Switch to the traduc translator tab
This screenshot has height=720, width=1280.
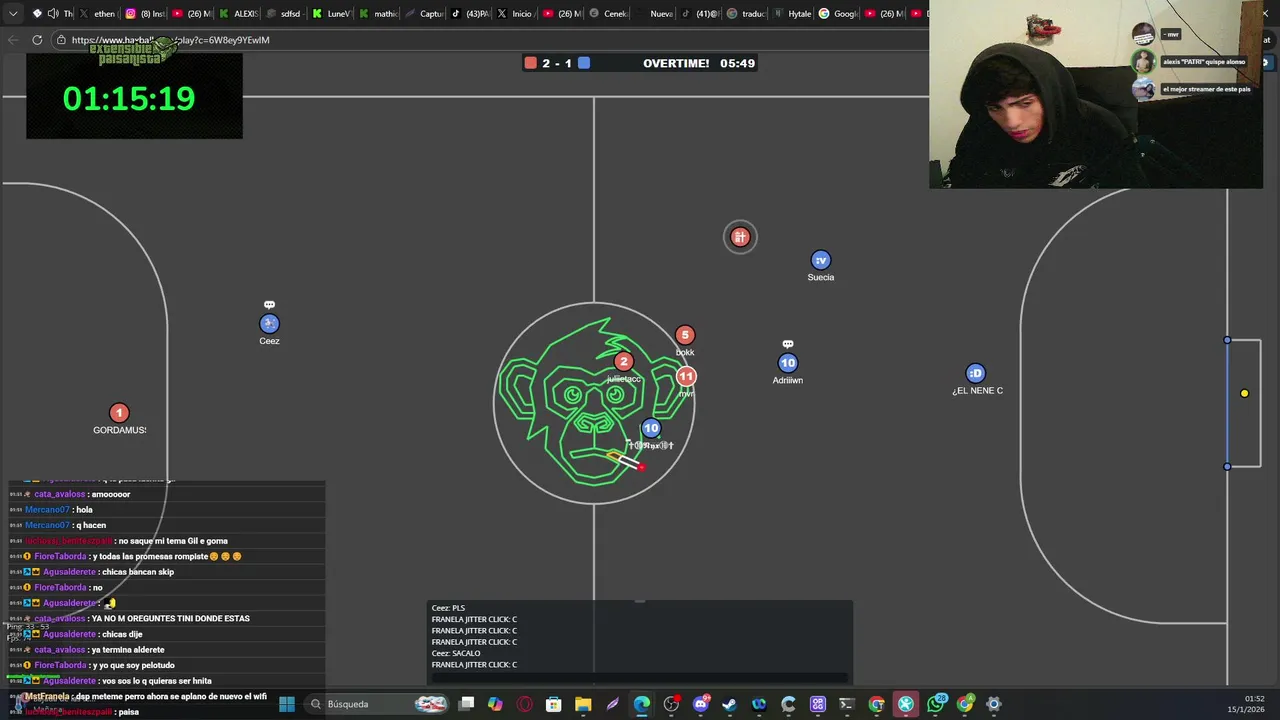[x=746, y=14]
